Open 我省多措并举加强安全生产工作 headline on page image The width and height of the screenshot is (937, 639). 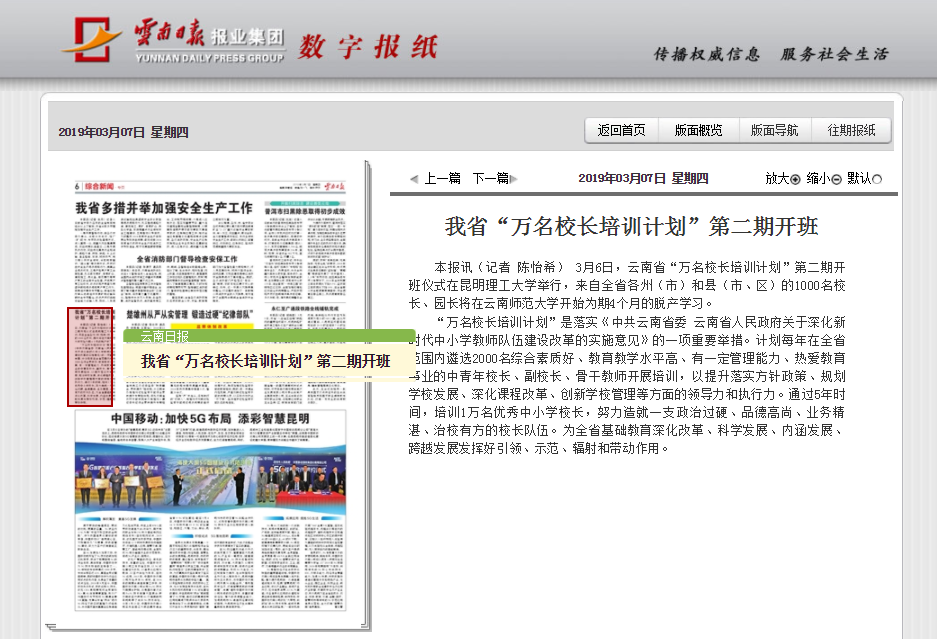164,207
